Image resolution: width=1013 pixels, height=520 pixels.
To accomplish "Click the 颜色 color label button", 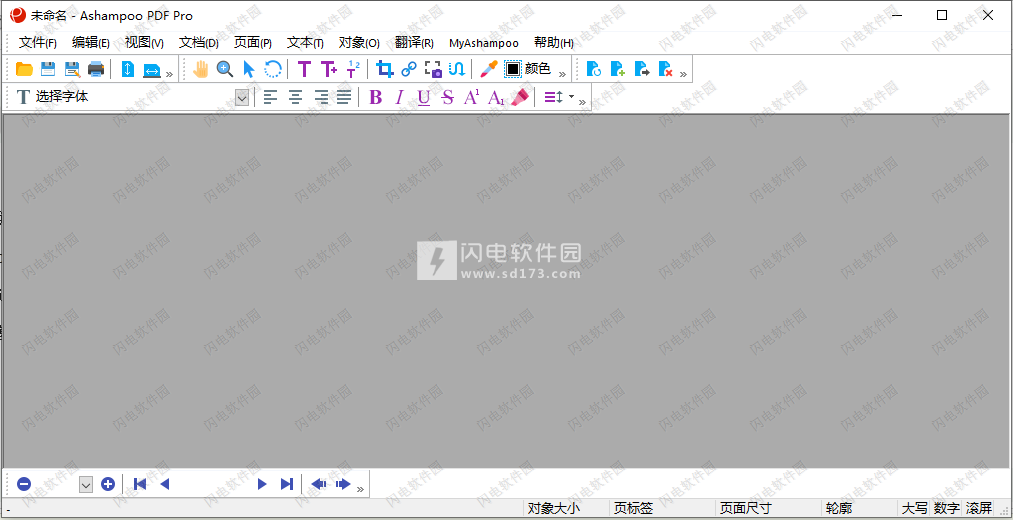I will [x=538, y=69].
